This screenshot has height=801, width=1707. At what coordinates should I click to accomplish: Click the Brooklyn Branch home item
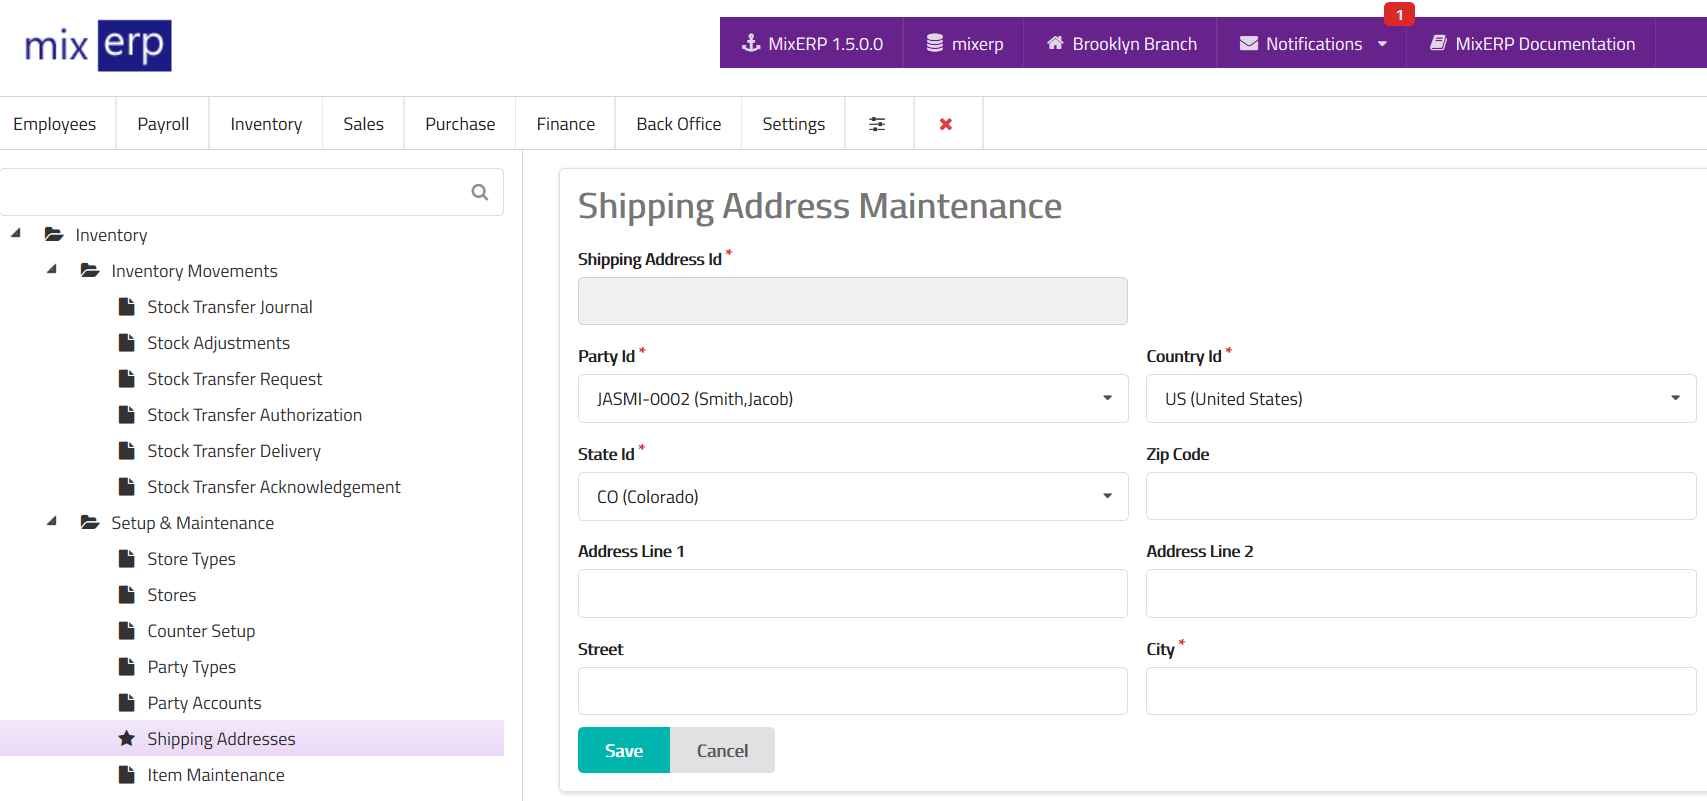[x=1121, y=44]
